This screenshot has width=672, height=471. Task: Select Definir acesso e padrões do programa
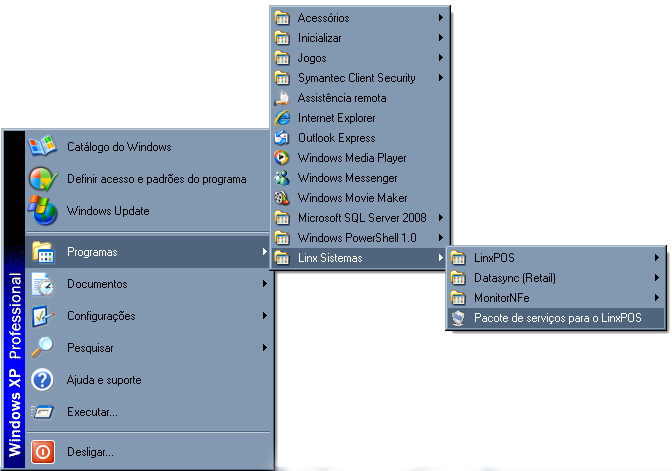(x=157, y=179)
